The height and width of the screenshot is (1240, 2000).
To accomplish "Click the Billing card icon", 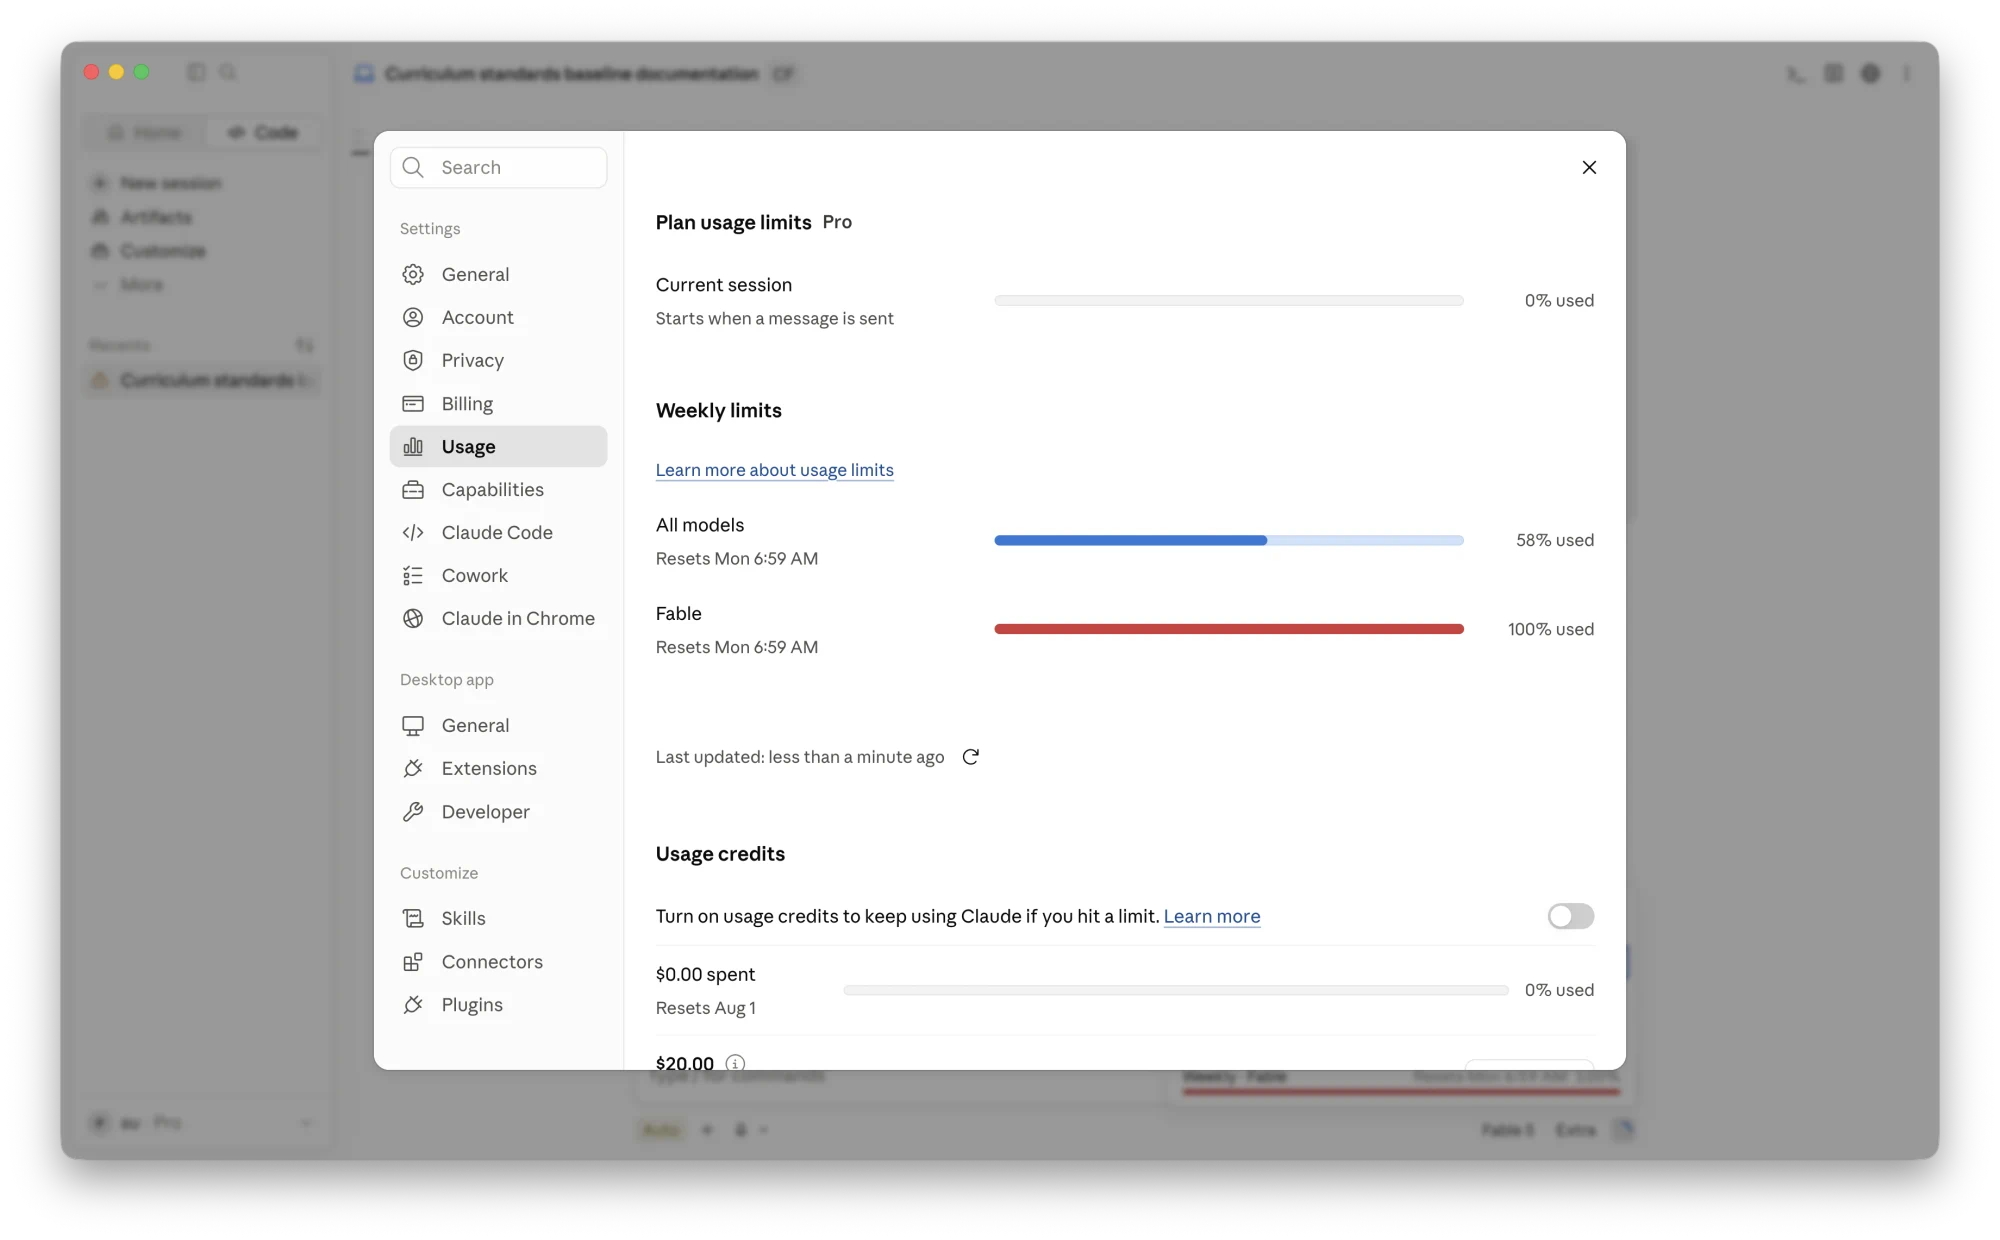I will point(413,403).
